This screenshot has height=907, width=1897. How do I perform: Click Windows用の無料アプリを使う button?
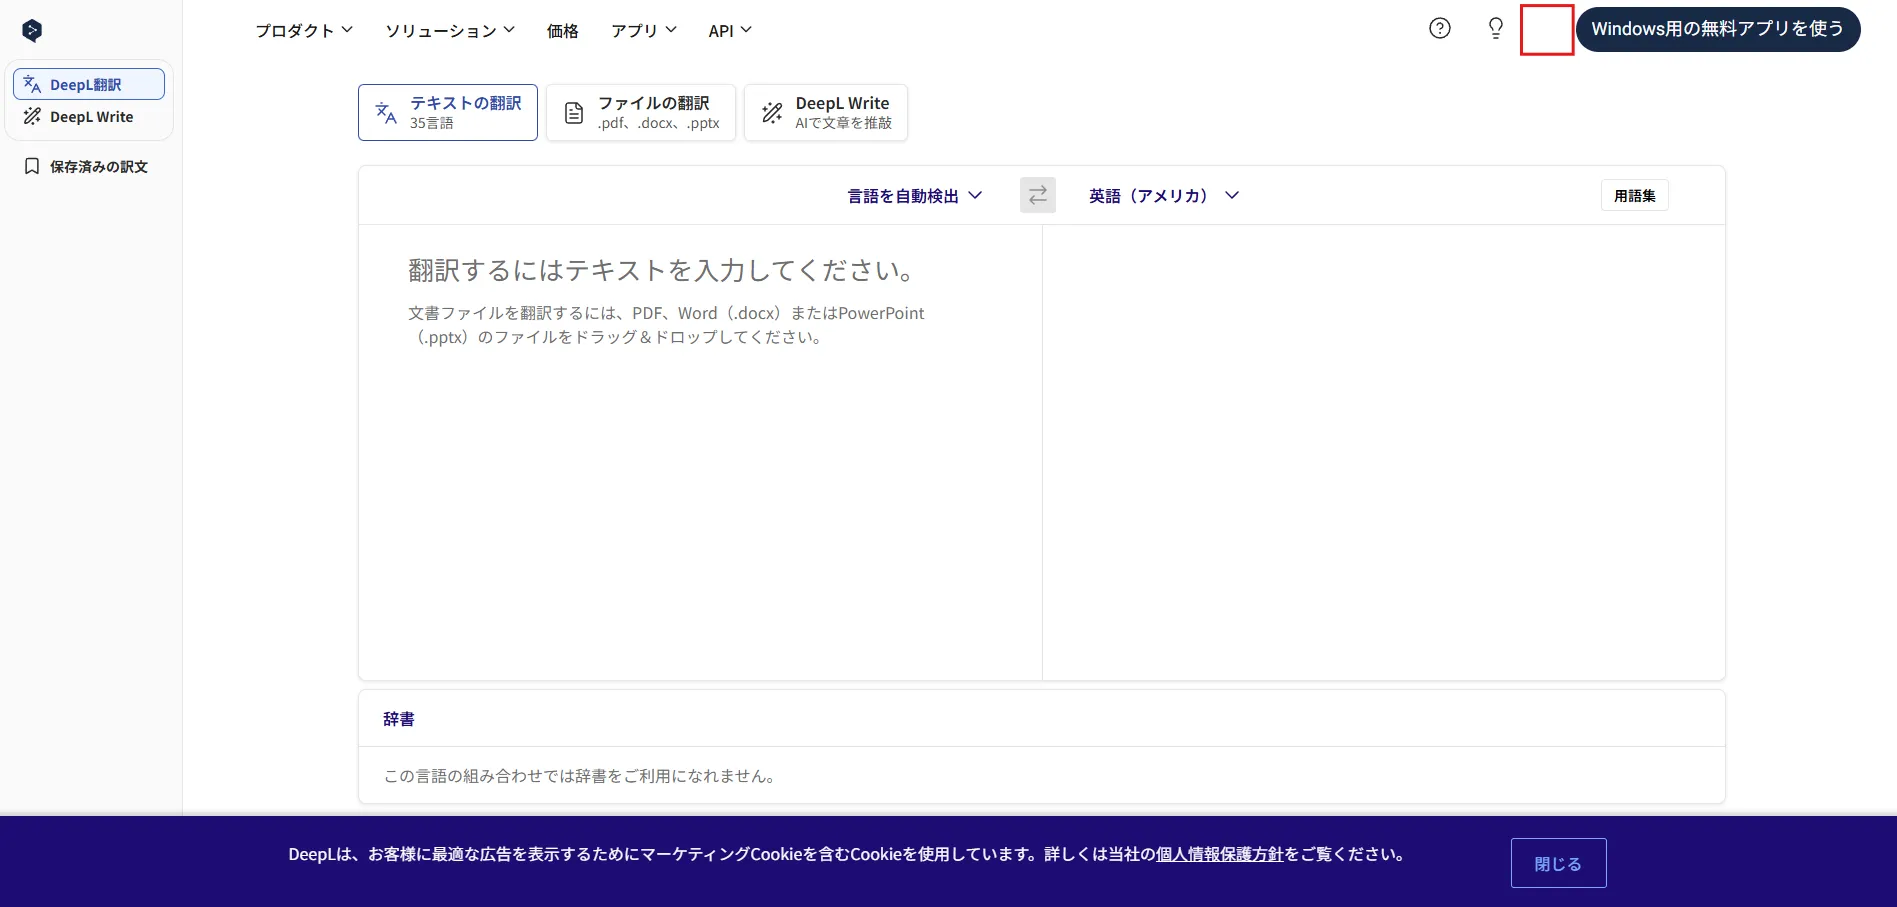coord(1718,29)
